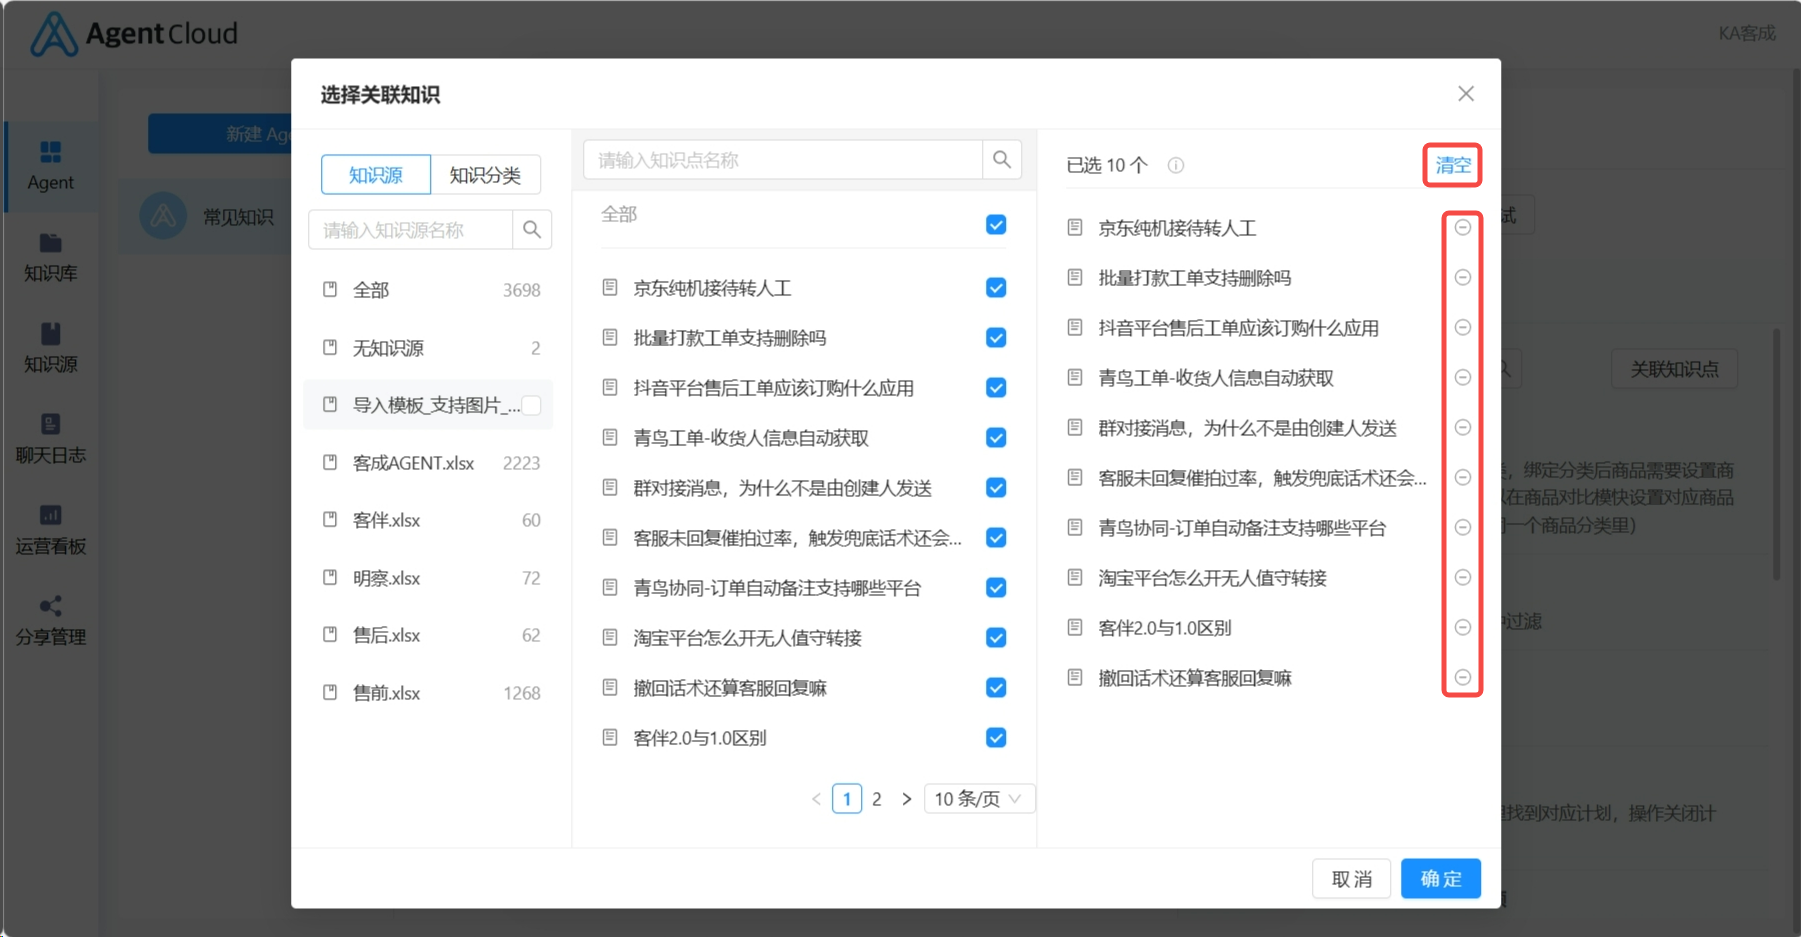Click the 确定 confirm button
The width and height of the screenshot is (1801, 937).
tap(1441, 879)
